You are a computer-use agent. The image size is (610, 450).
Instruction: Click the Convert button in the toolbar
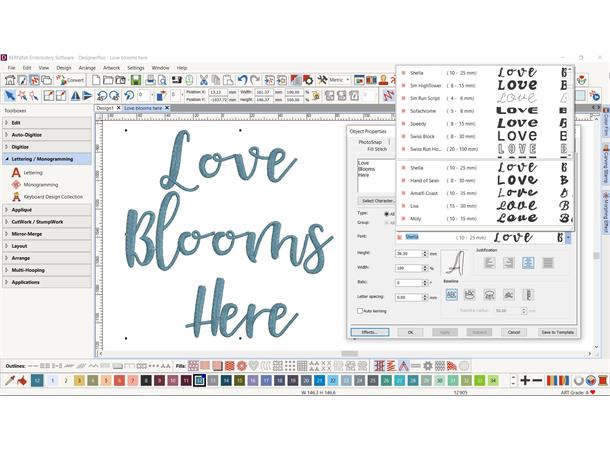point(70,80)
